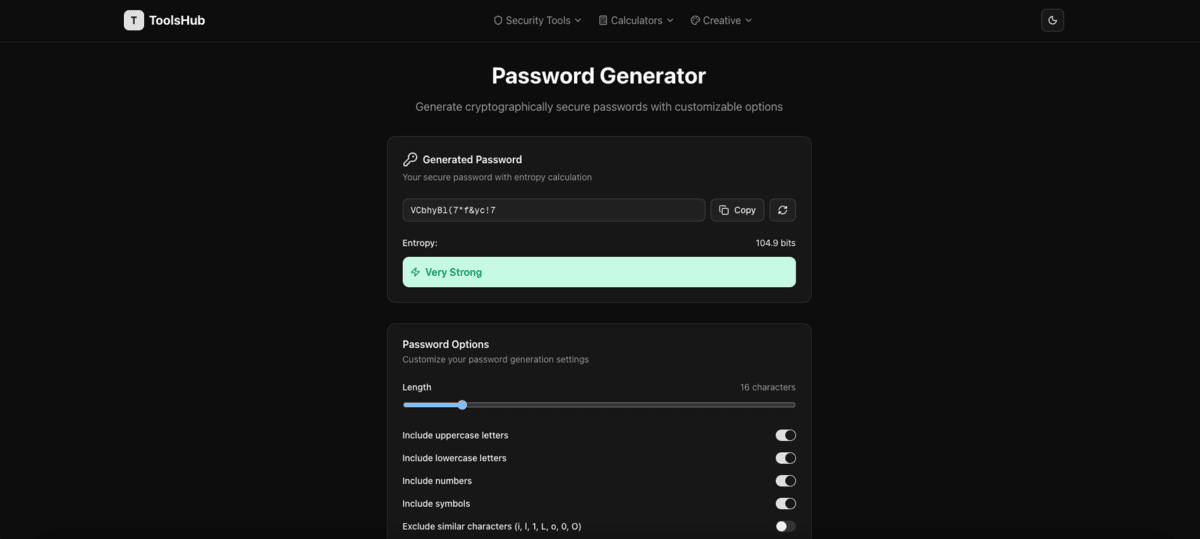Click the shield icon in Security Tools
This screenshot has height=539, width=1200.
tap(498, 20)
